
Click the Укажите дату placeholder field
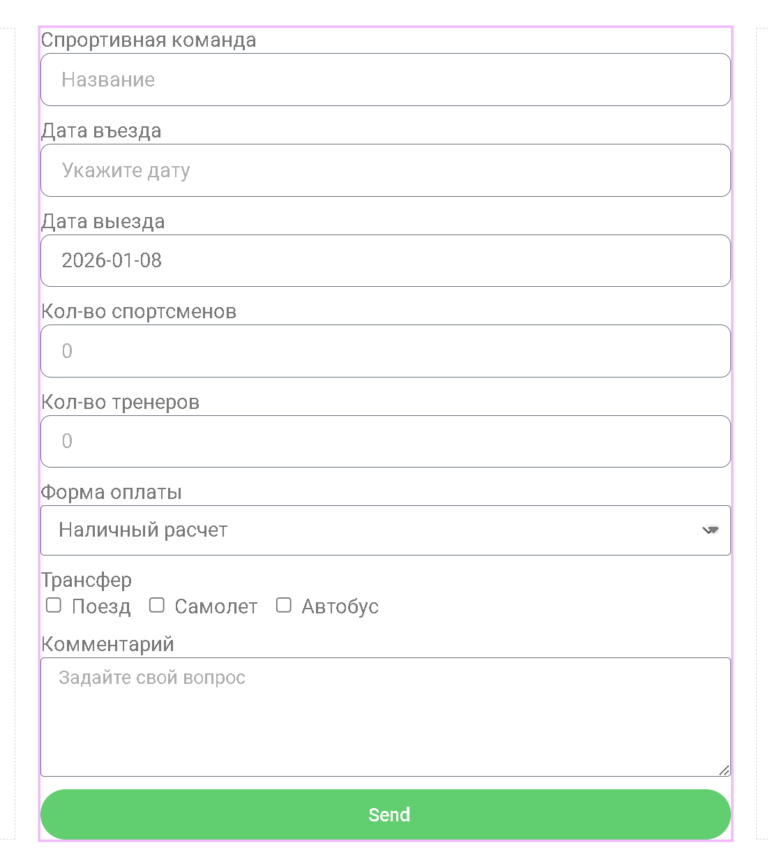coord(385,170)
